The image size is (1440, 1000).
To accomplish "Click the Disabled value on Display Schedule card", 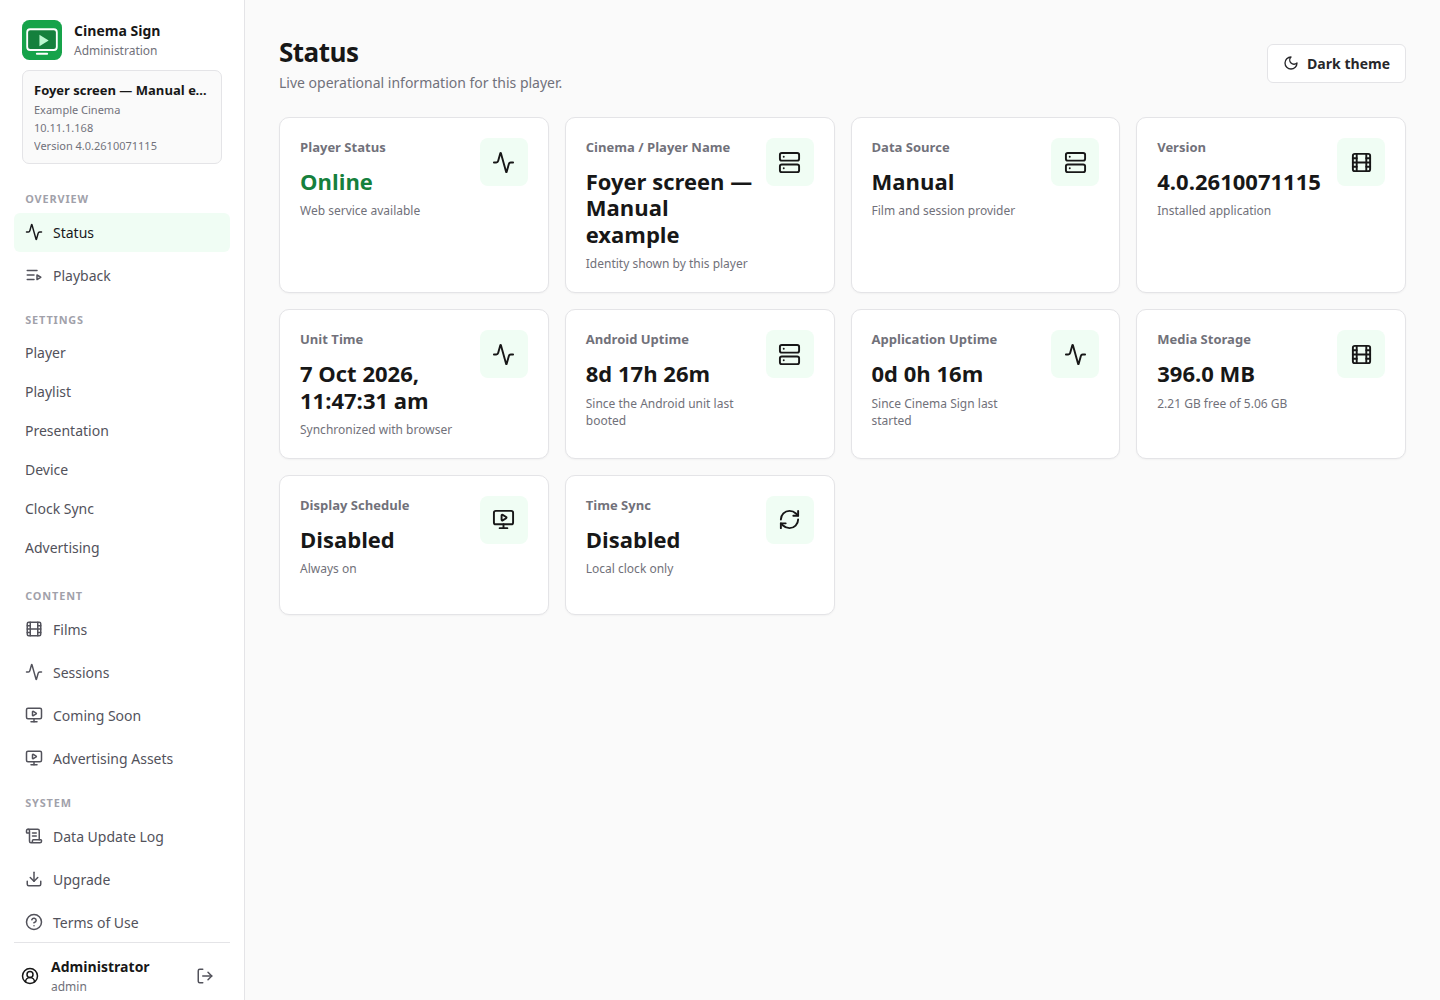I will (x=347, y=540).
